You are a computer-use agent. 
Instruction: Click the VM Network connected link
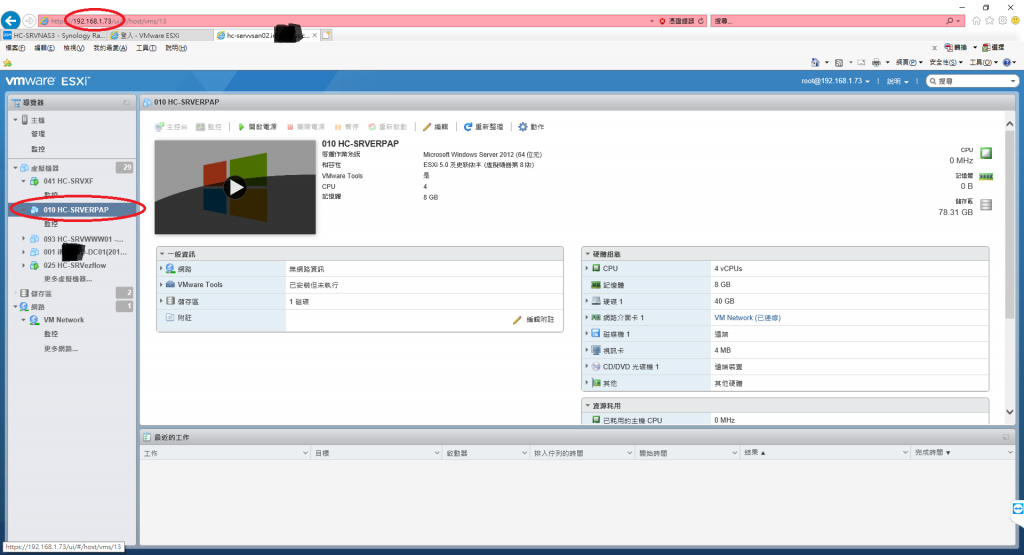pos(747,318)
